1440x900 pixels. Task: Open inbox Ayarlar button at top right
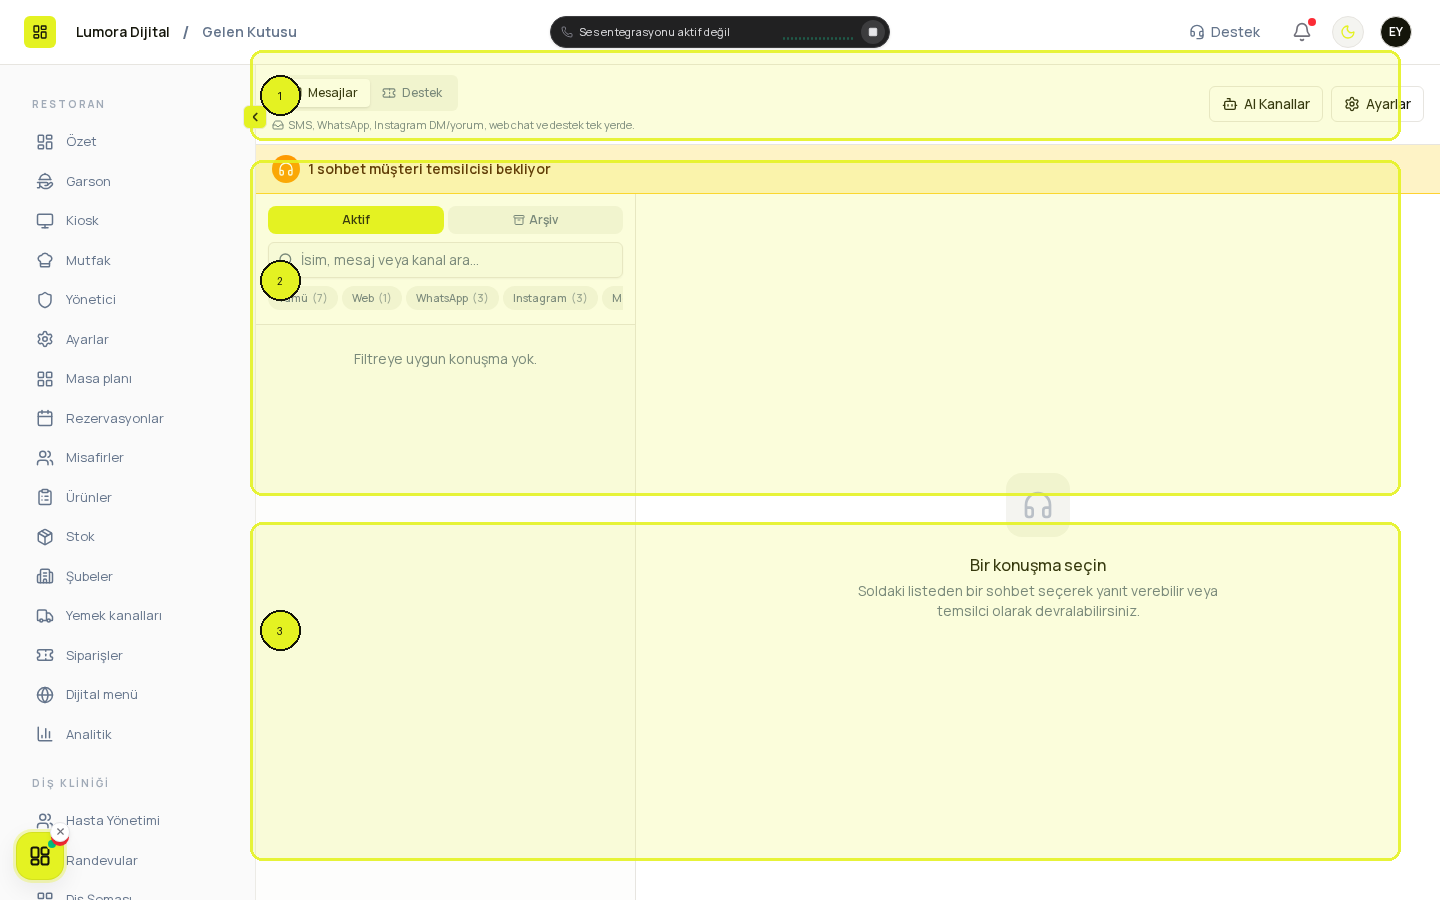click(x=1377, y=104)
